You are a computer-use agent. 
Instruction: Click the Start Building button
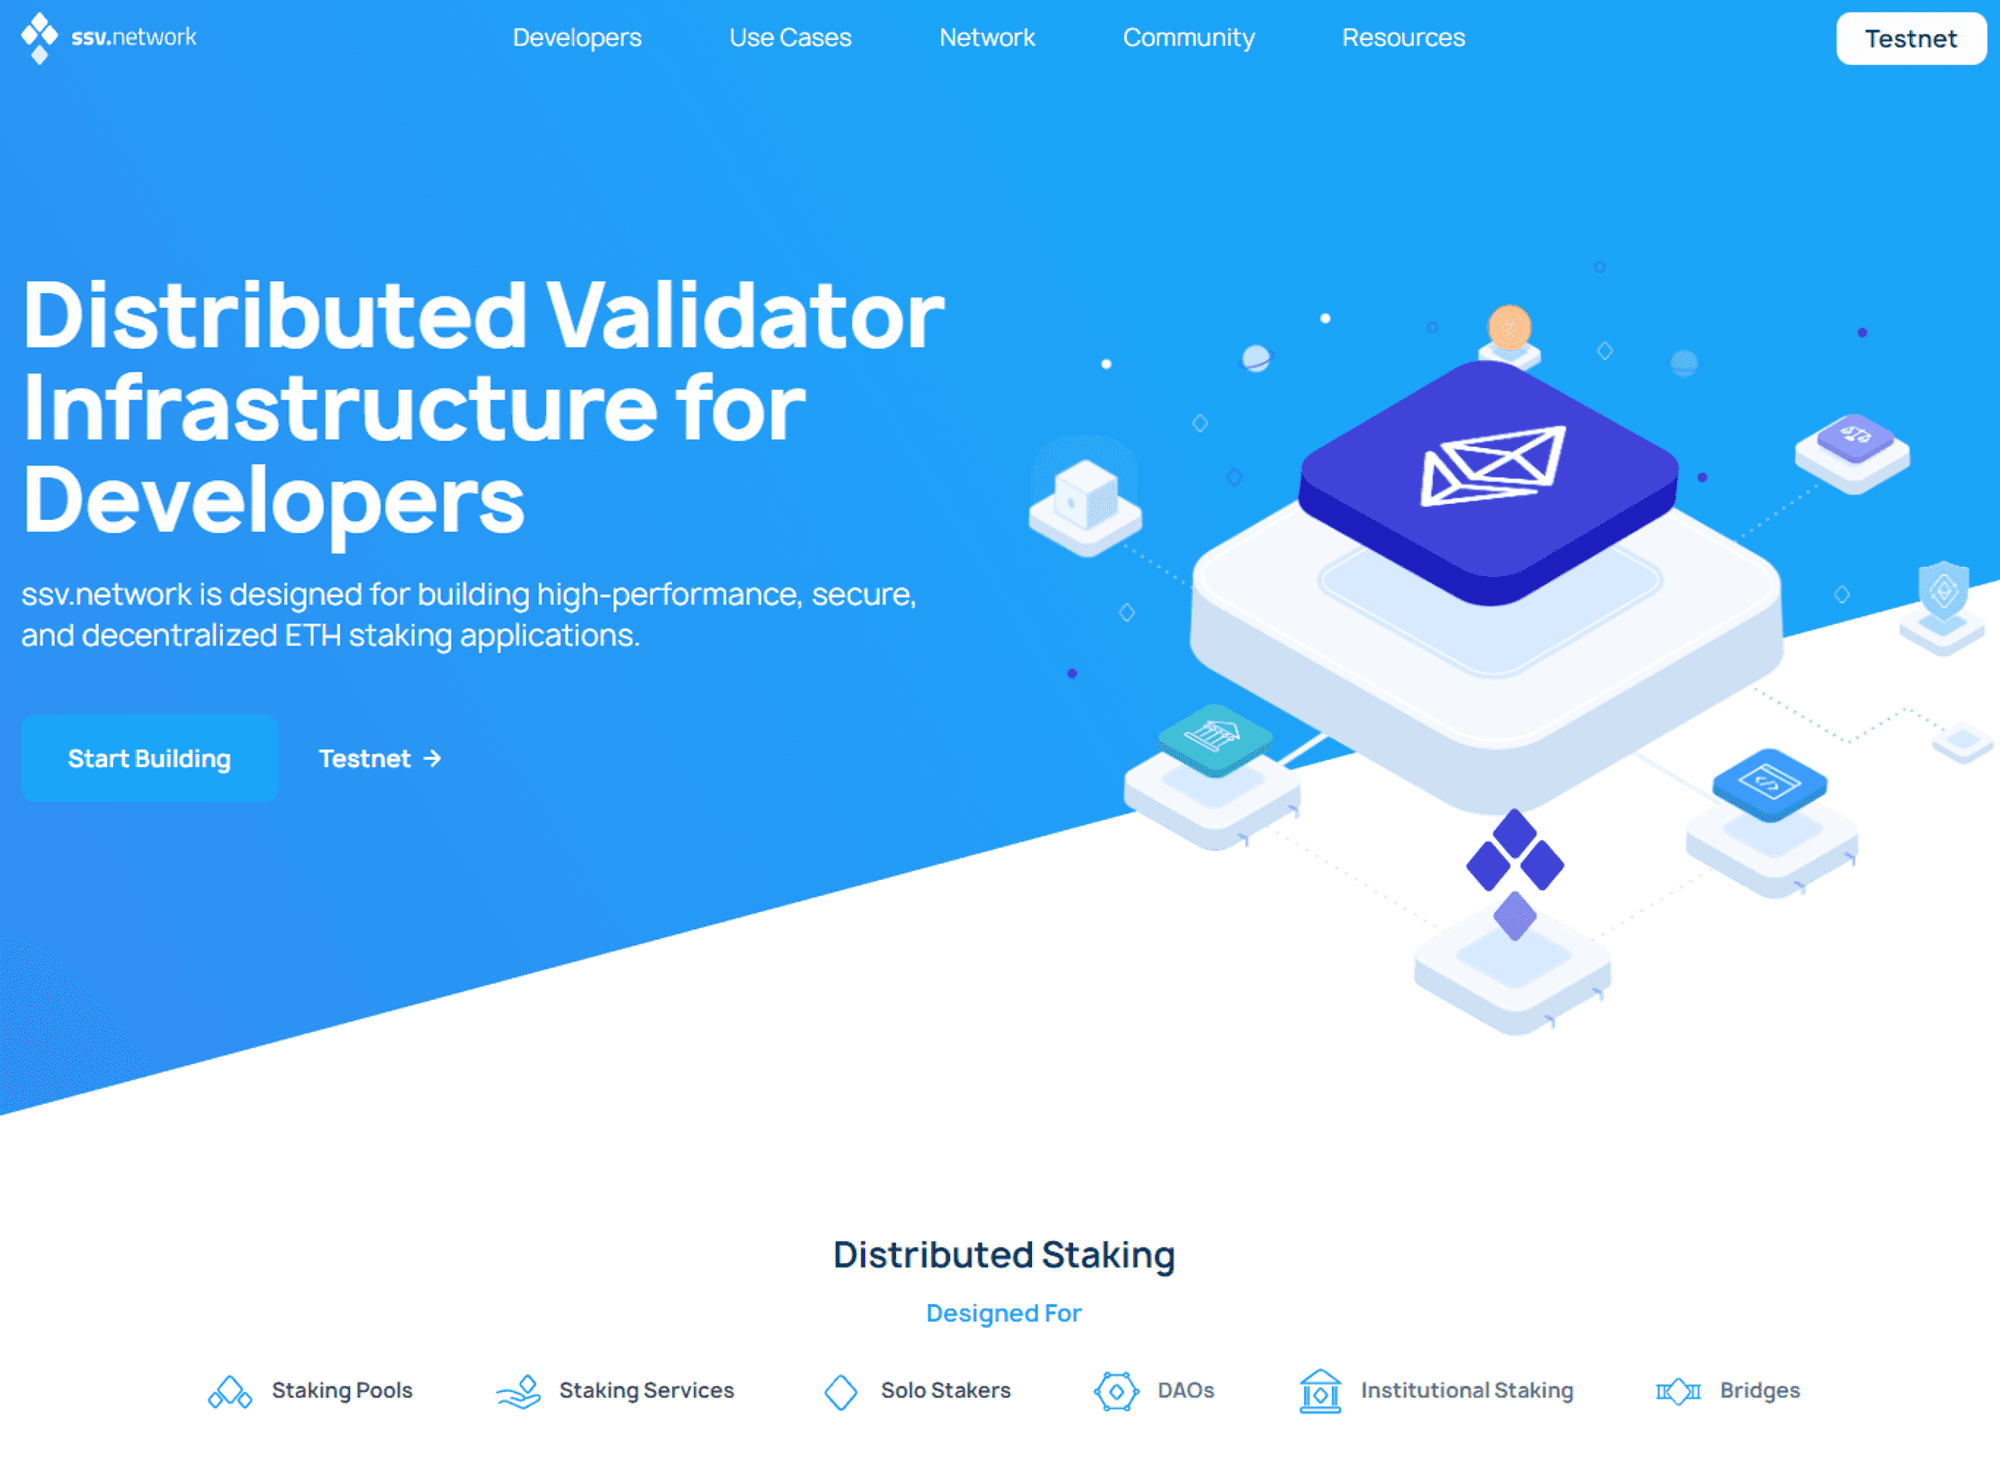coord(149,758)
